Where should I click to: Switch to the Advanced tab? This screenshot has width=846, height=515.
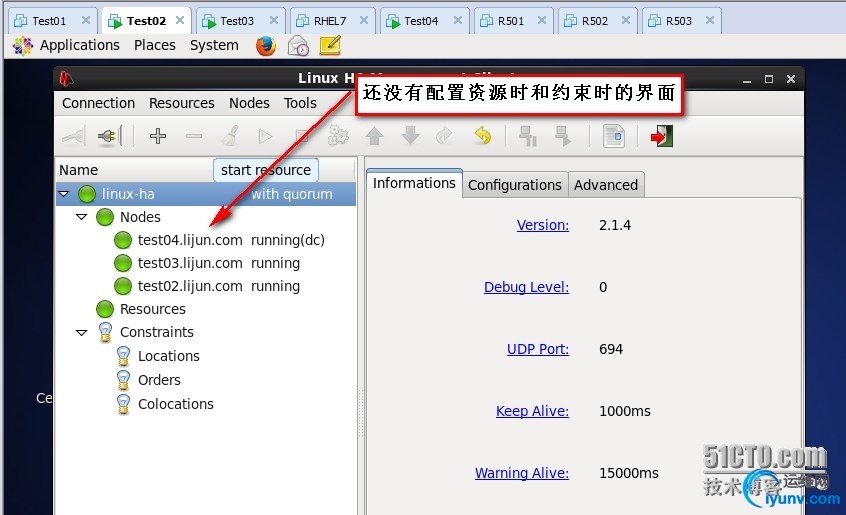[606, 185]
